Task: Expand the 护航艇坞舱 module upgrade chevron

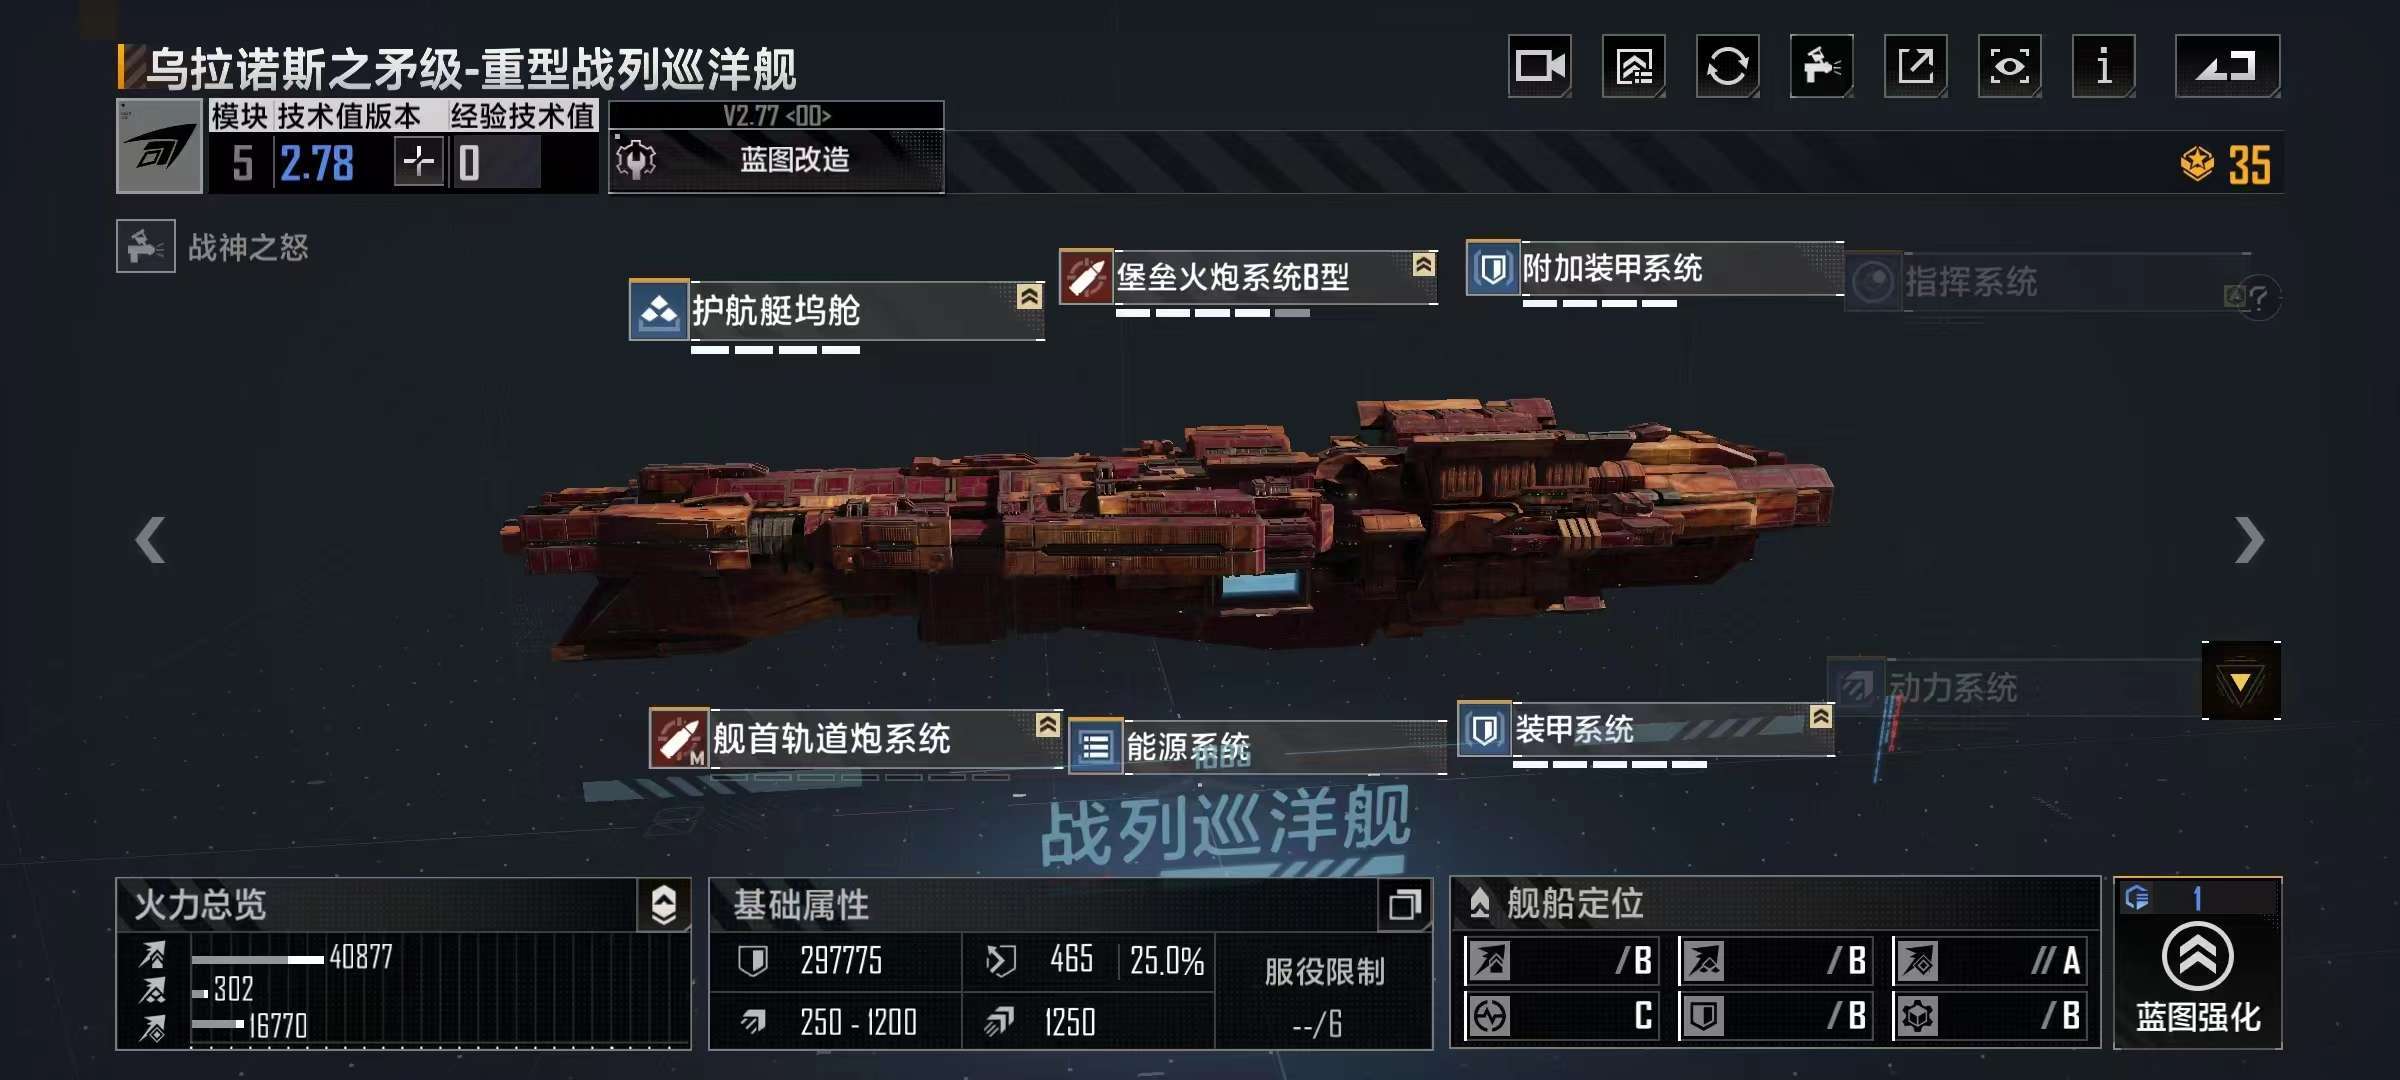Action: (1029, 296)
